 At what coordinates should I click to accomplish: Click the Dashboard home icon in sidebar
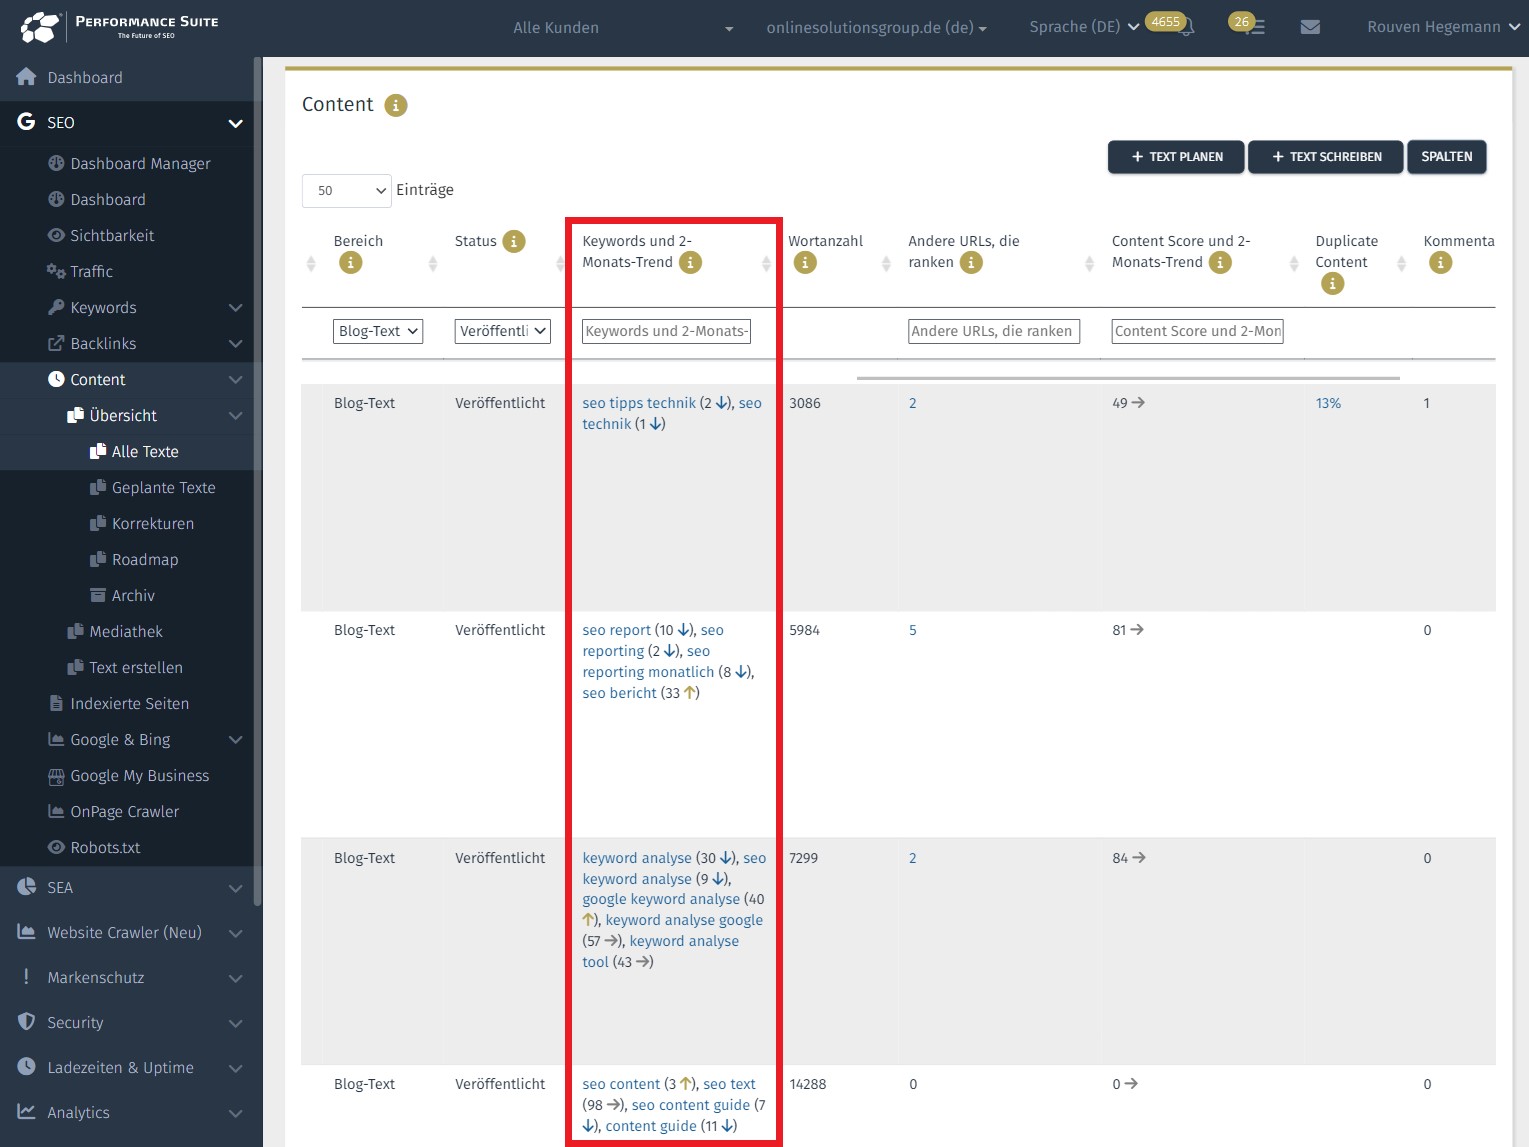(27, 77)
